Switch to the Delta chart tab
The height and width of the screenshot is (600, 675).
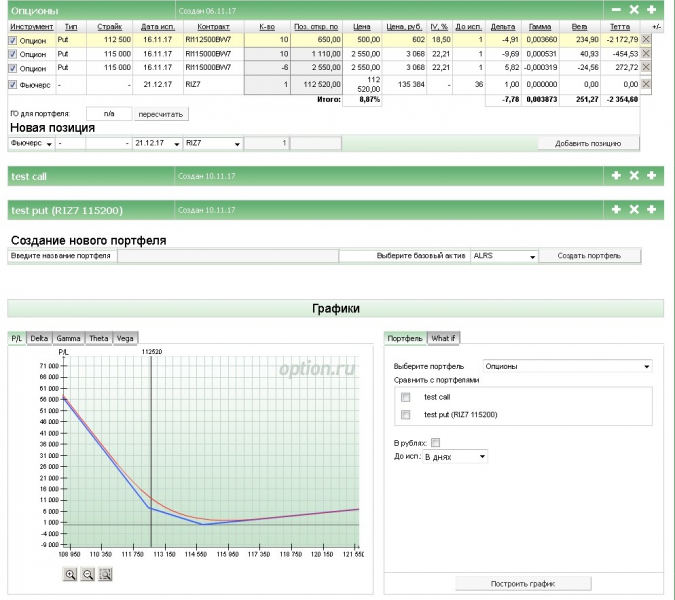point(39,338)
